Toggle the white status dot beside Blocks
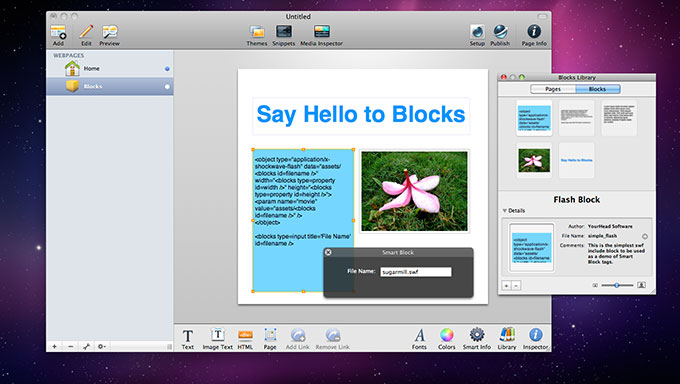Viewport: 680px width, 384px height. 167,87
